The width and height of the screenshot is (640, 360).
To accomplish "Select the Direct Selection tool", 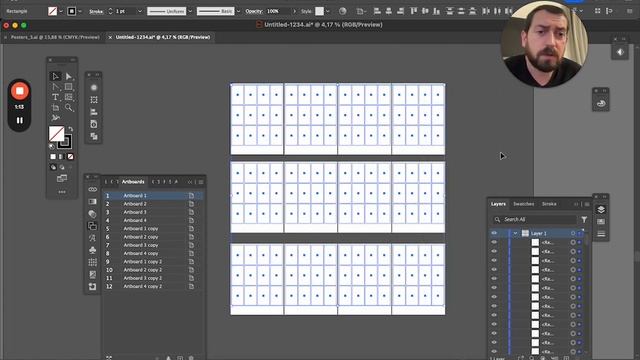I will click(x=69, y=76).
